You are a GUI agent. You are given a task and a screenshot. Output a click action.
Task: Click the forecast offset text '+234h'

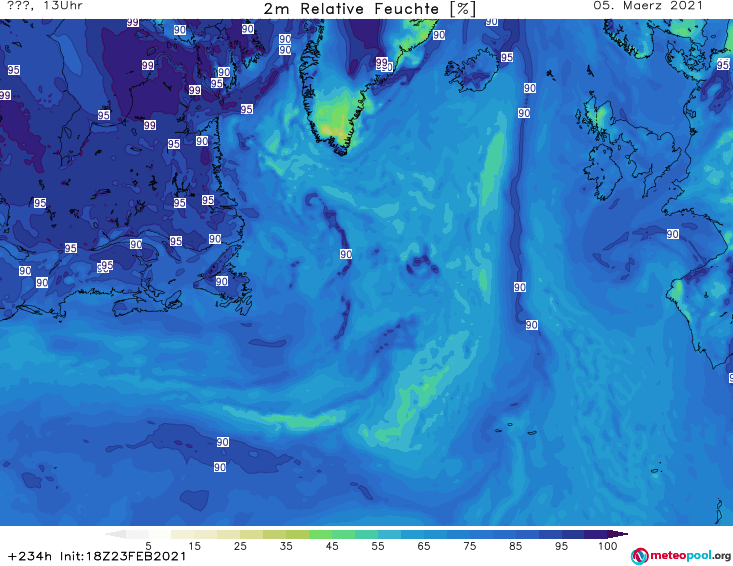[30, 556]
